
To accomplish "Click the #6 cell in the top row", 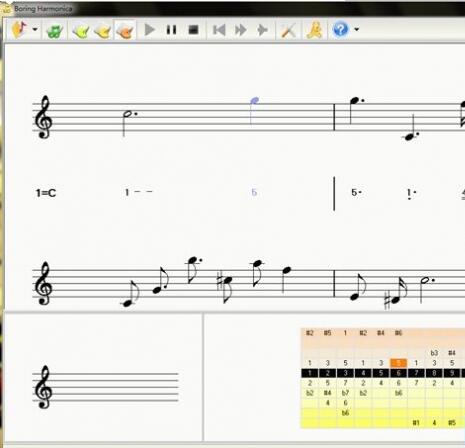I will click(398, 333).
